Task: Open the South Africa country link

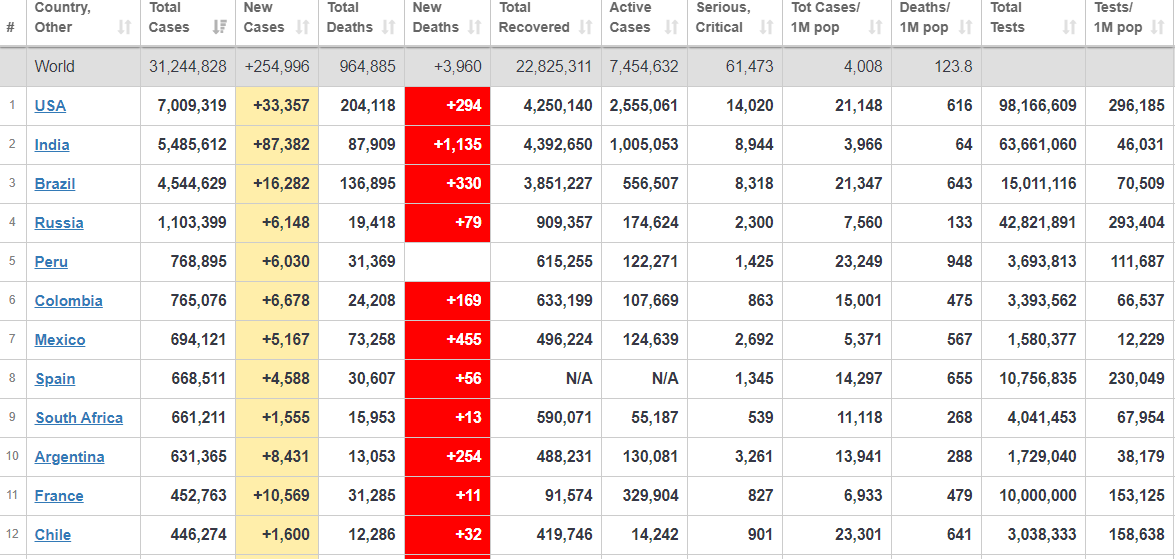Action: [79, 417]
